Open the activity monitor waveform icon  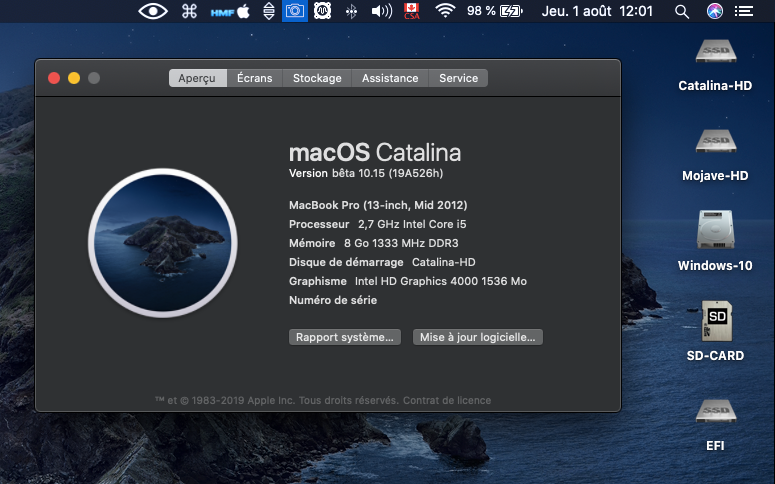pos(322,11)
